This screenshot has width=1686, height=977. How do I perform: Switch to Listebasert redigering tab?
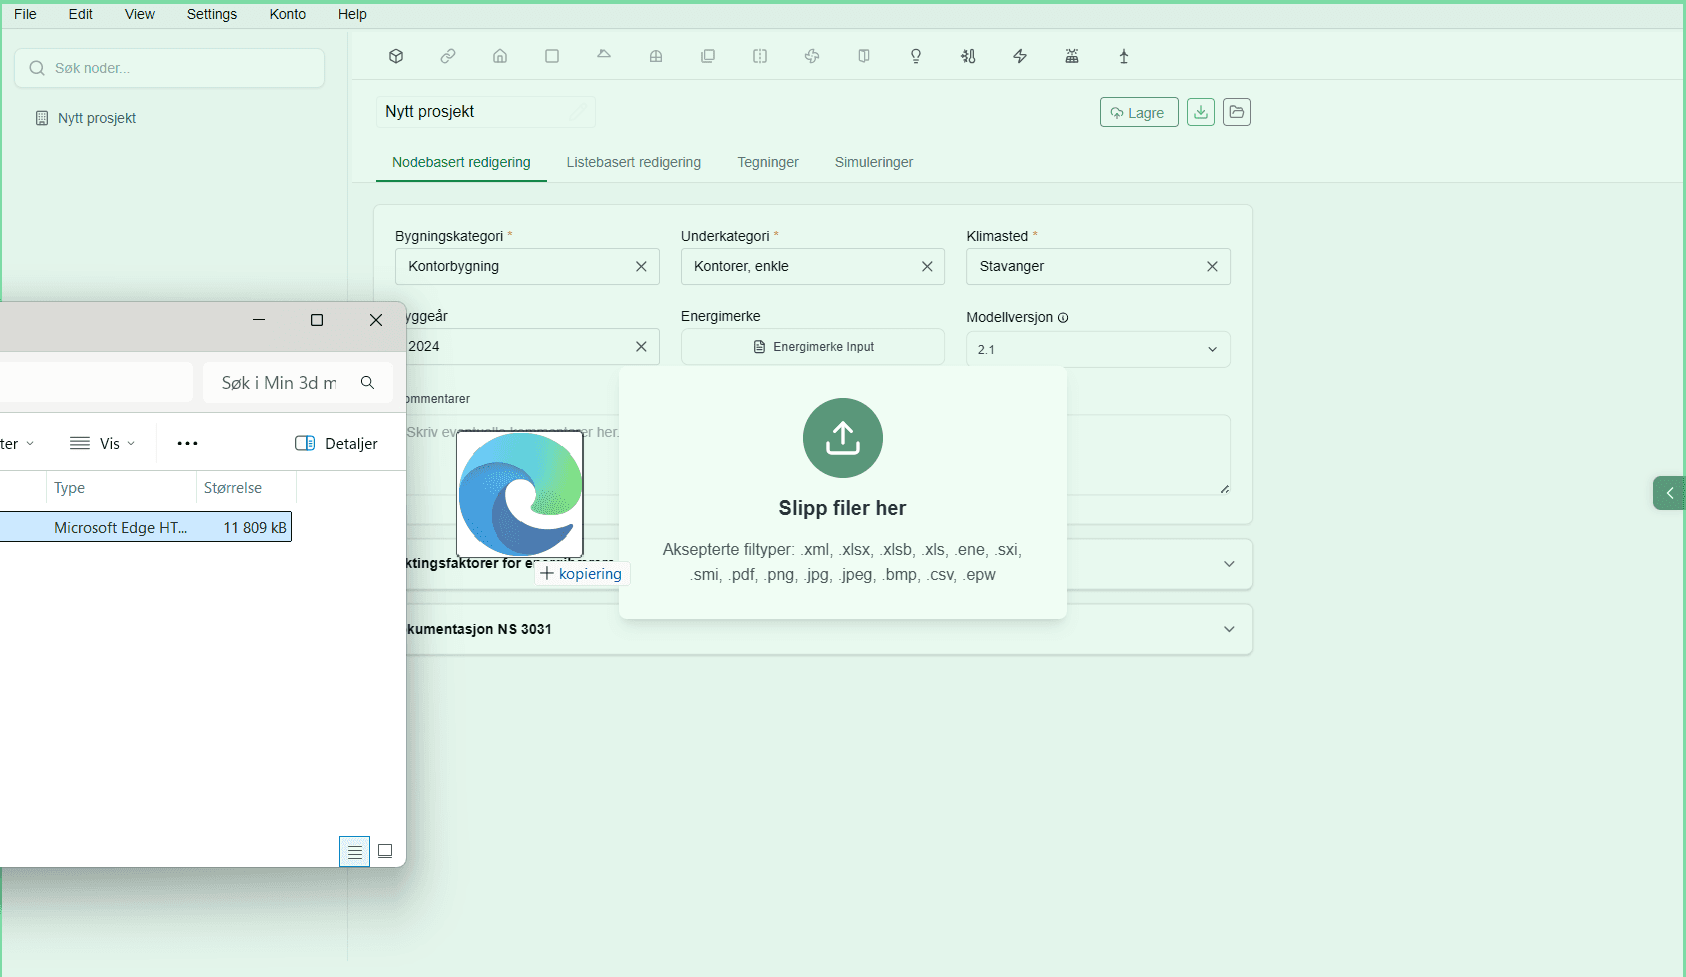click(634, 162)
